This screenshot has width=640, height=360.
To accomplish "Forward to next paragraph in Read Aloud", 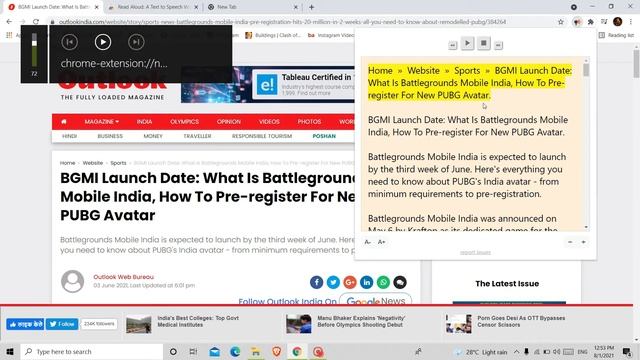I will (498, 45).
